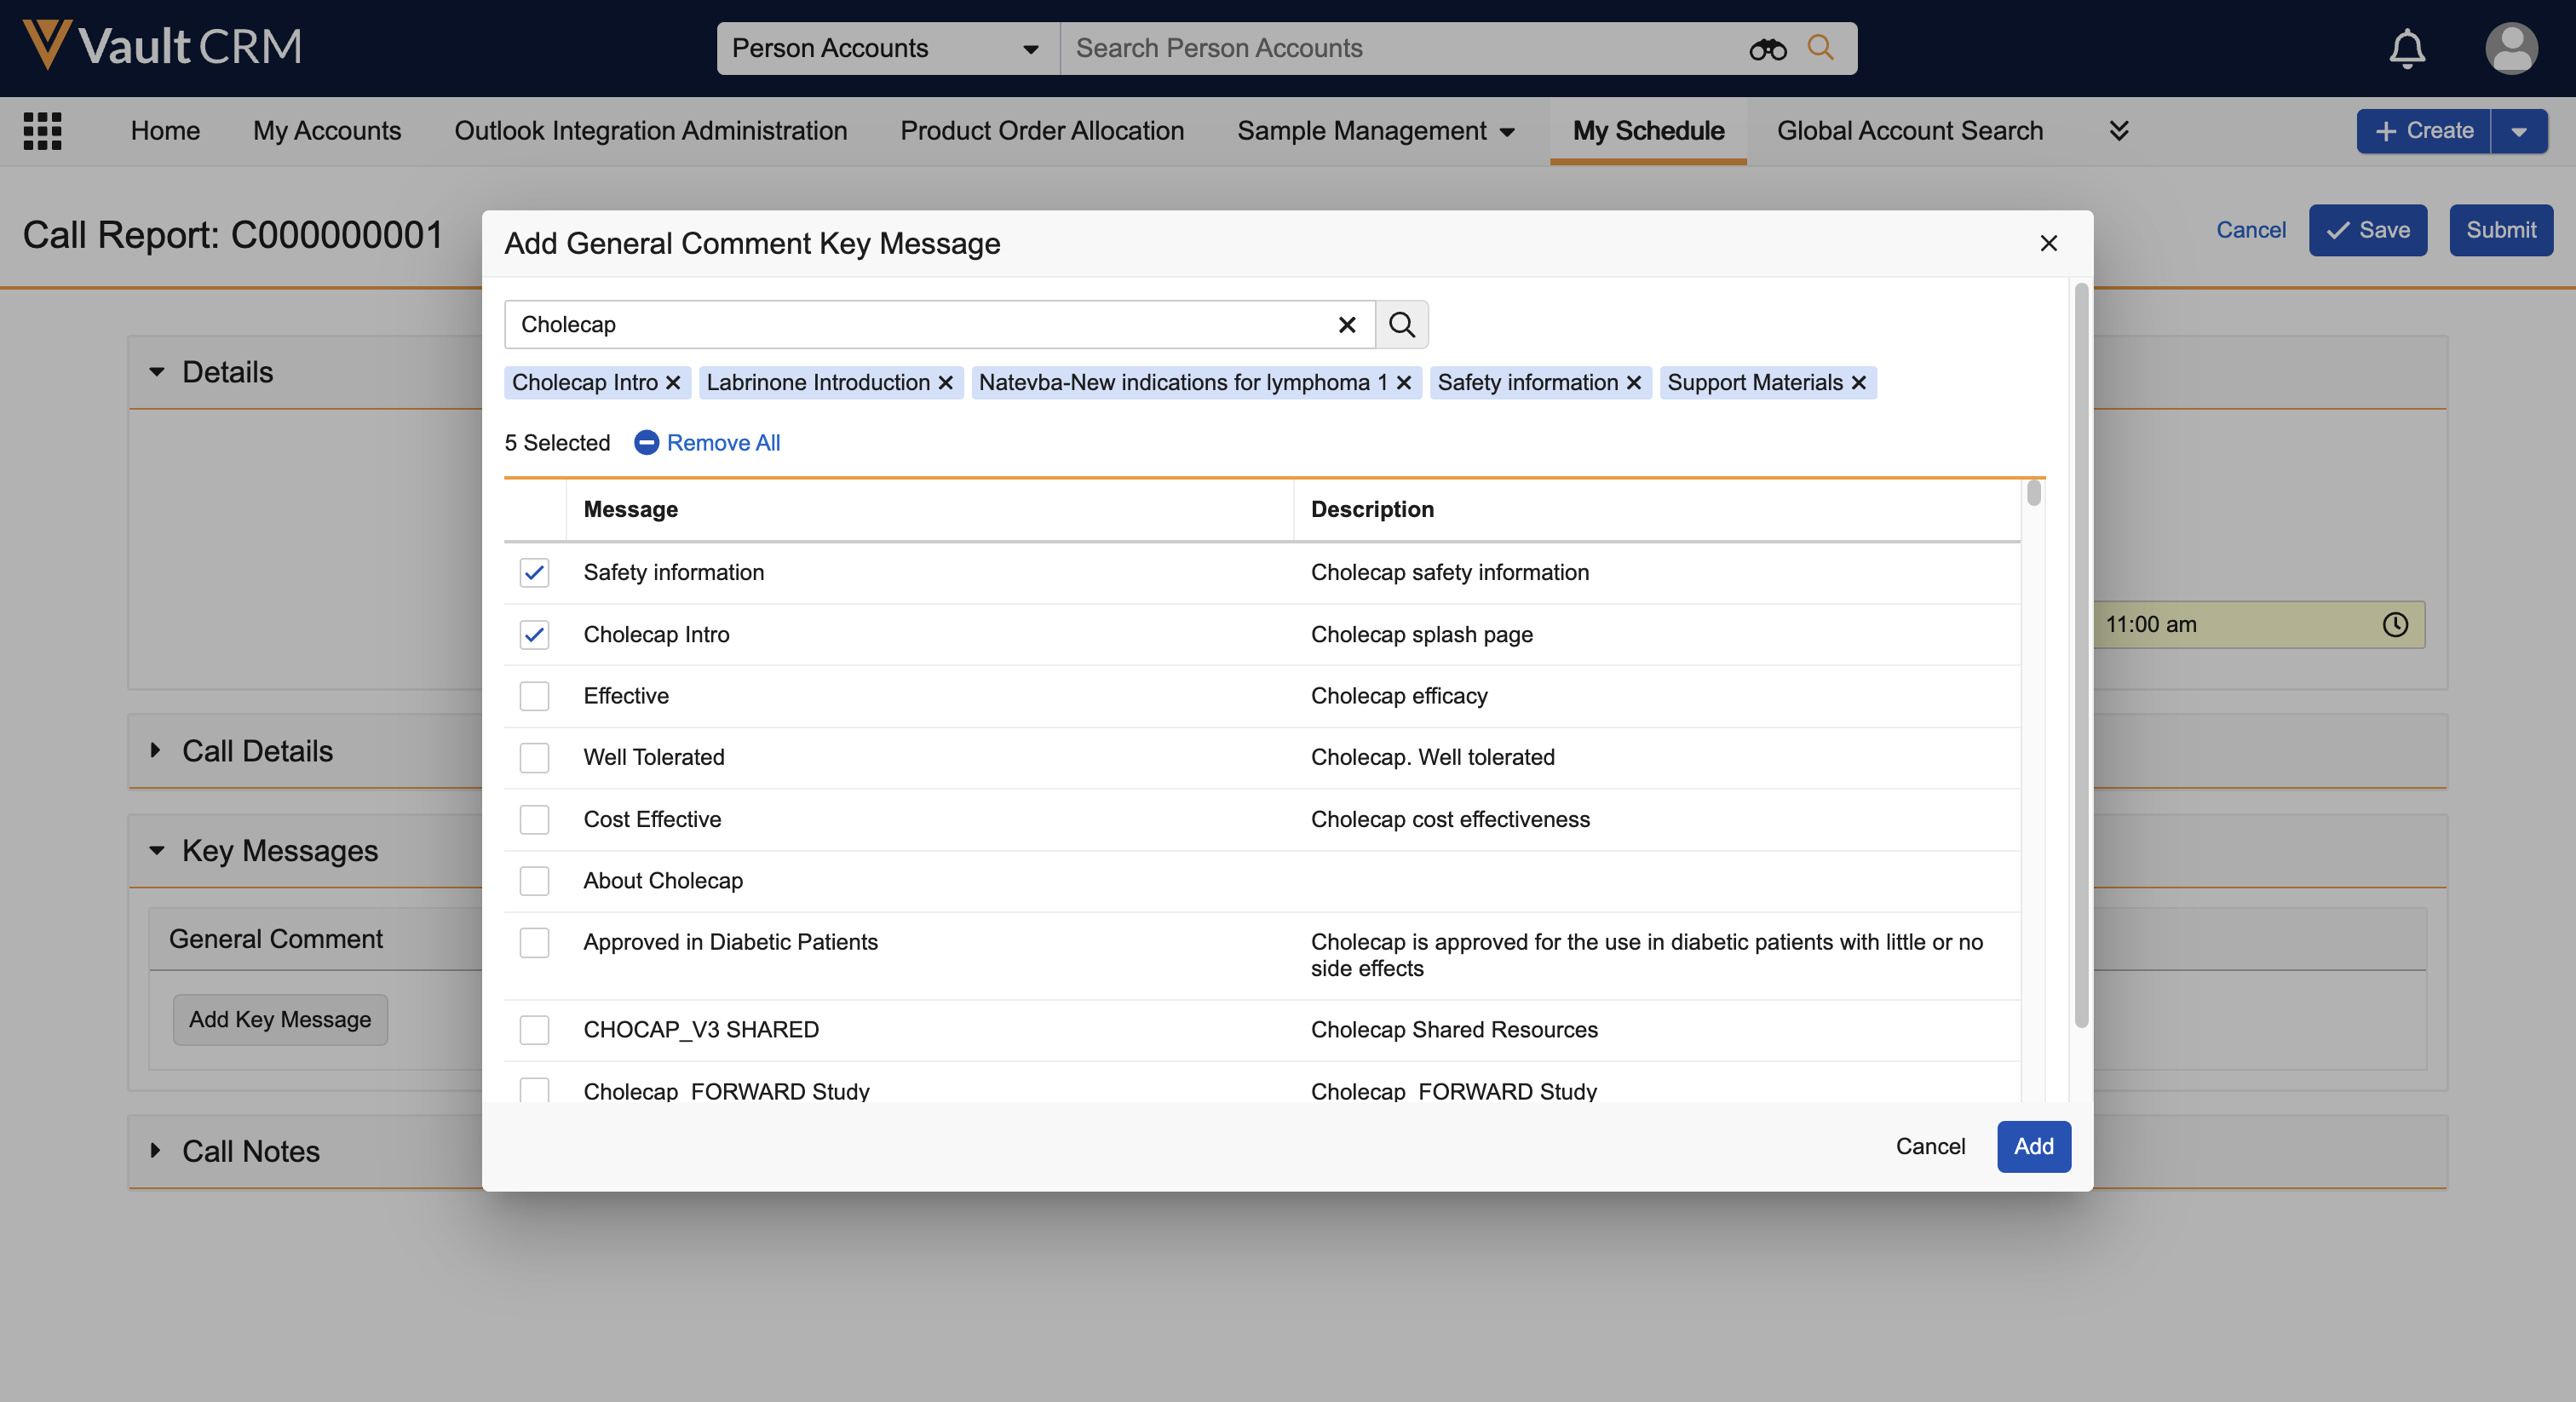Open the user profile avatar menu

tap(2510, 48)
